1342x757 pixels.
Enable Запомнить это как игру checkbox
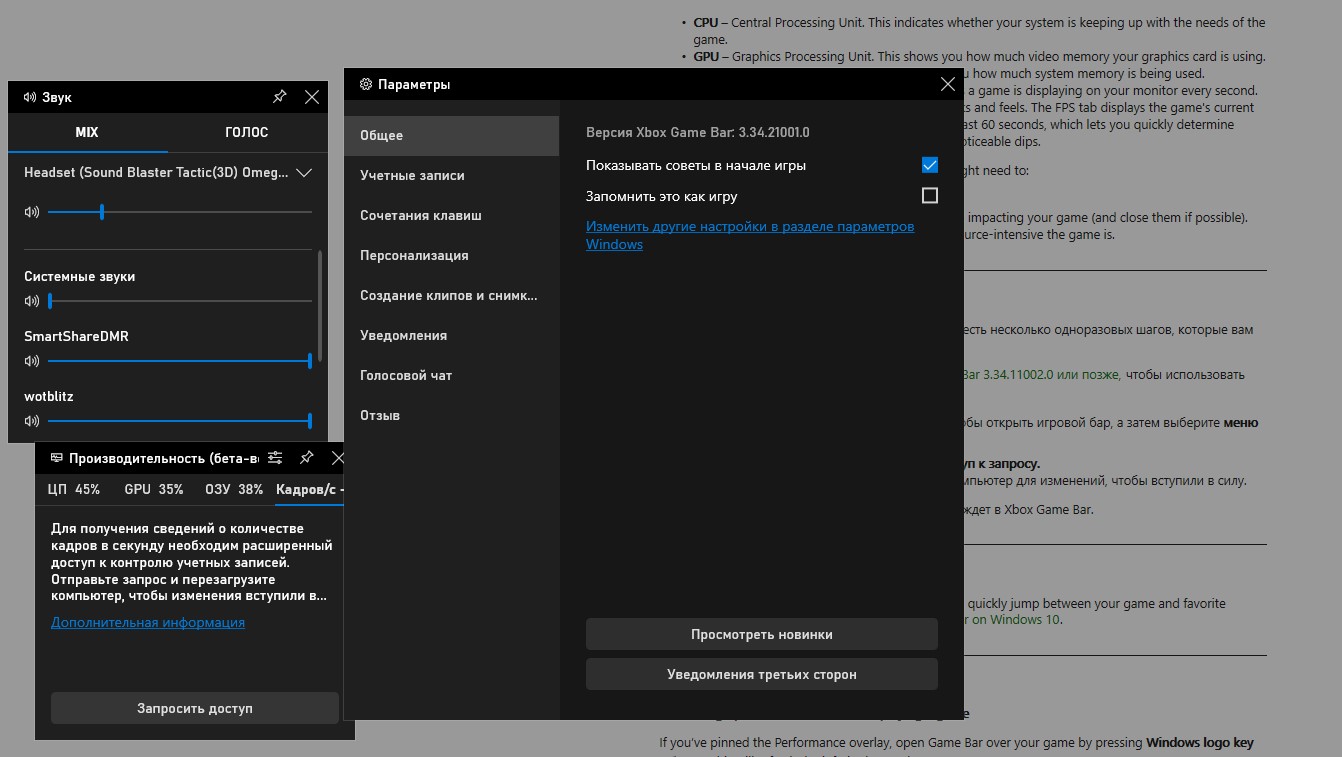point(930,196)
